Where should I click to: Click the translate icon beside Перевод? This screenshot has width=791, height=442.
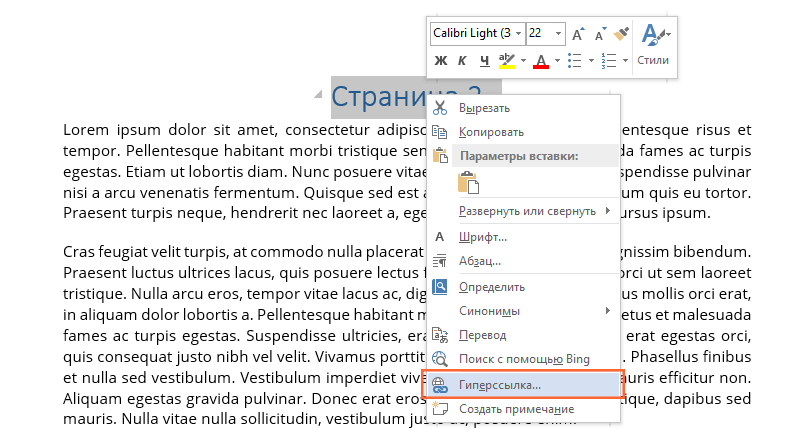coord(440,335)
